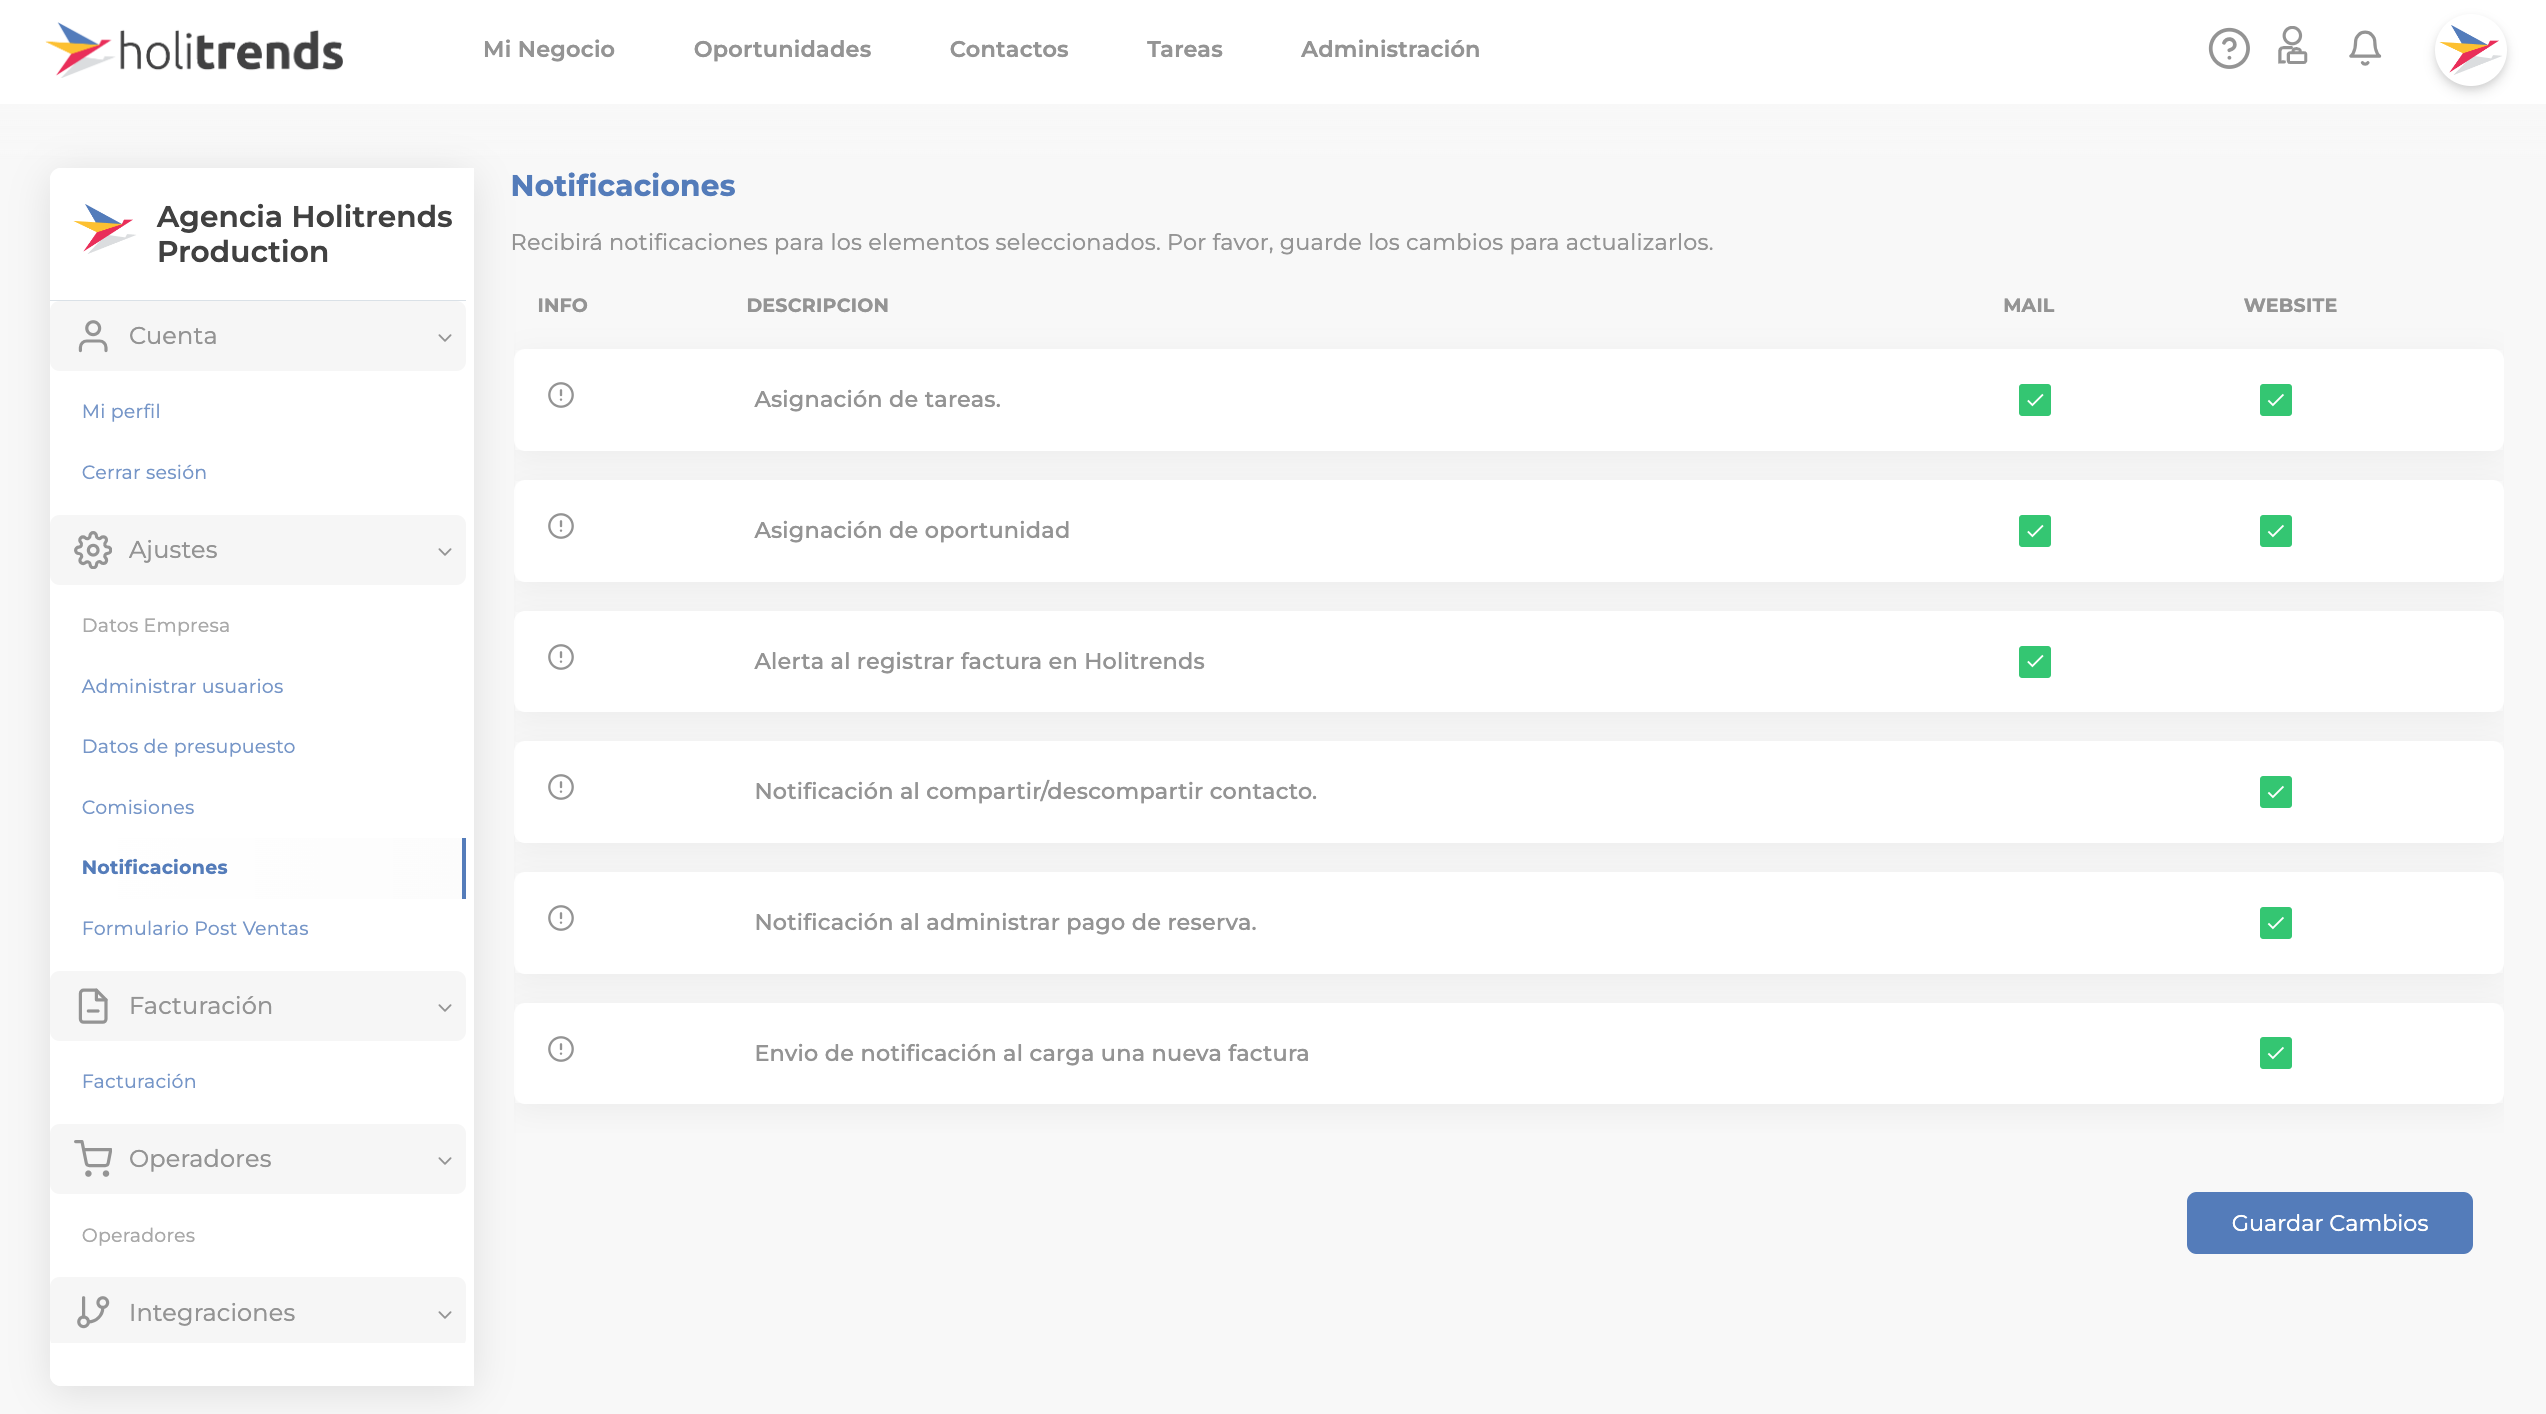
Task: Open the profile avatar in top right
Action: coord(2470,50)
